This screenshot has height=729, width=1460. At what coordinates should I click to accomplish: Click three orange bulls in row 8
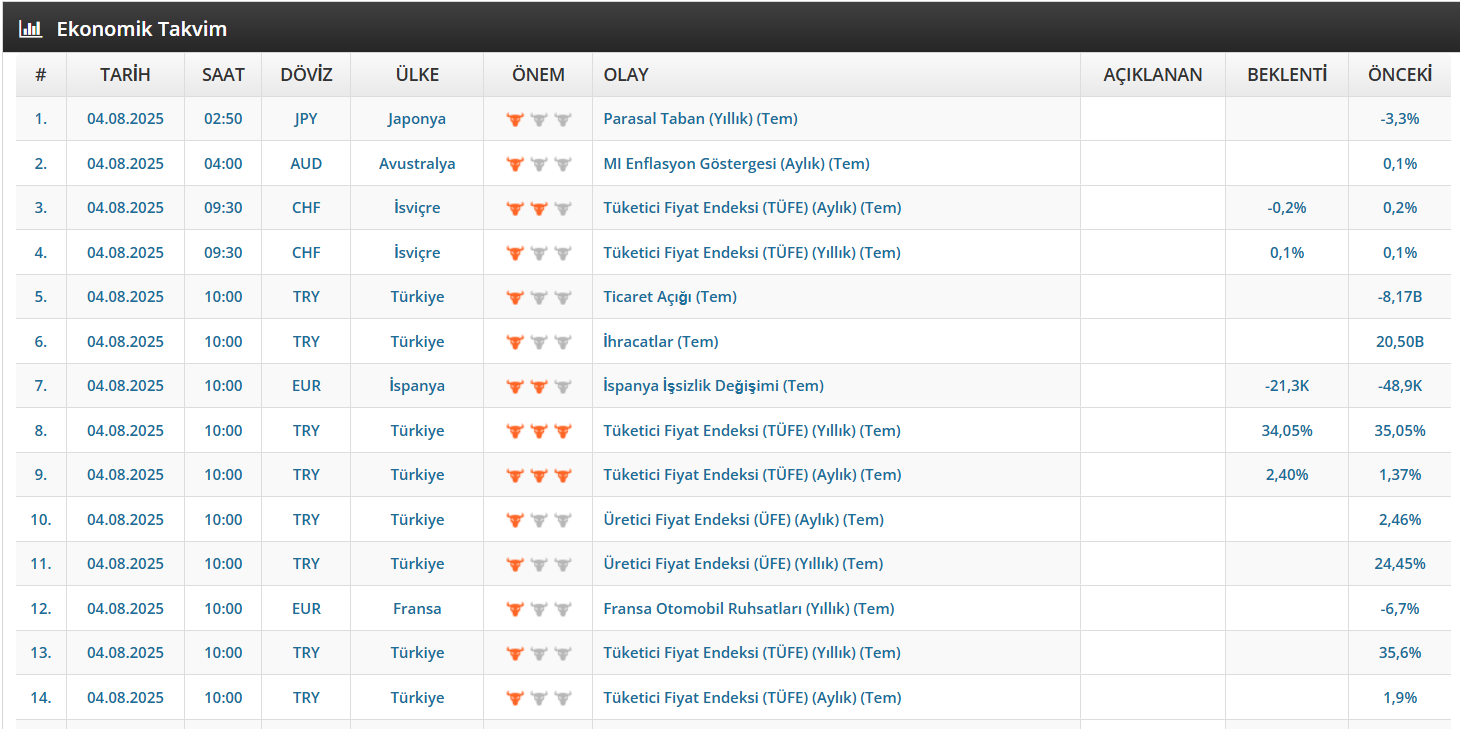pyautogui.click(x=538, y=431)
